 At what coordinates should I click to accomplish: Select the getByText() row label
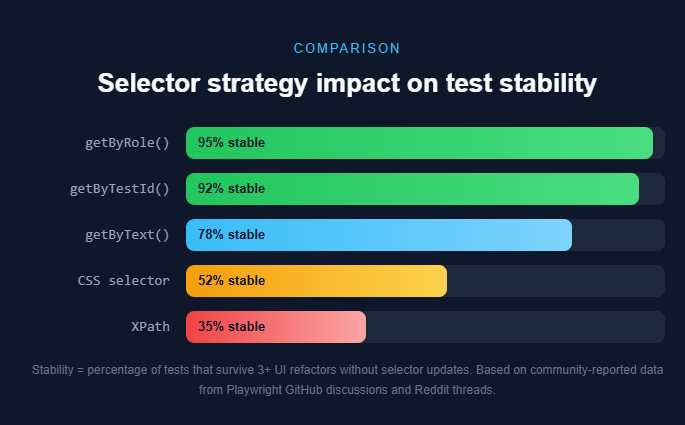(x=127, y=235)
